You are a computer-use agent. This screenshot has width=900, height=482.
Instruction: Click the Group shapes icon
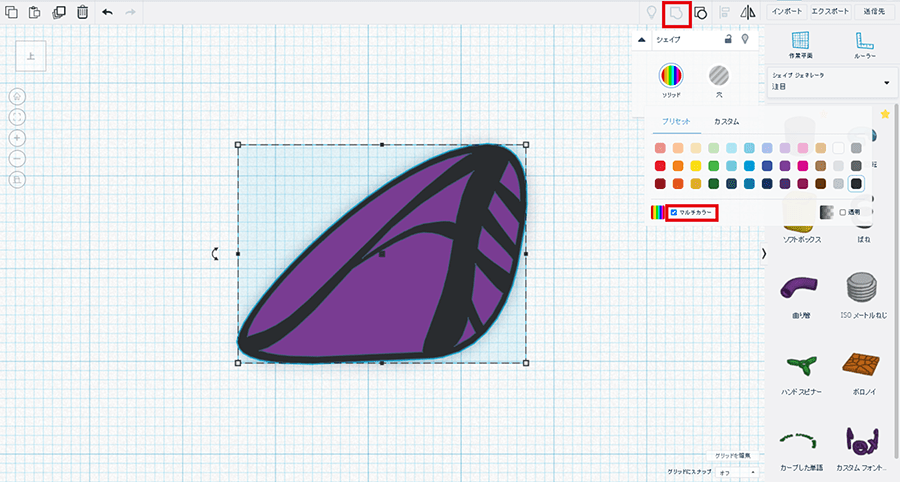[676, 13]
